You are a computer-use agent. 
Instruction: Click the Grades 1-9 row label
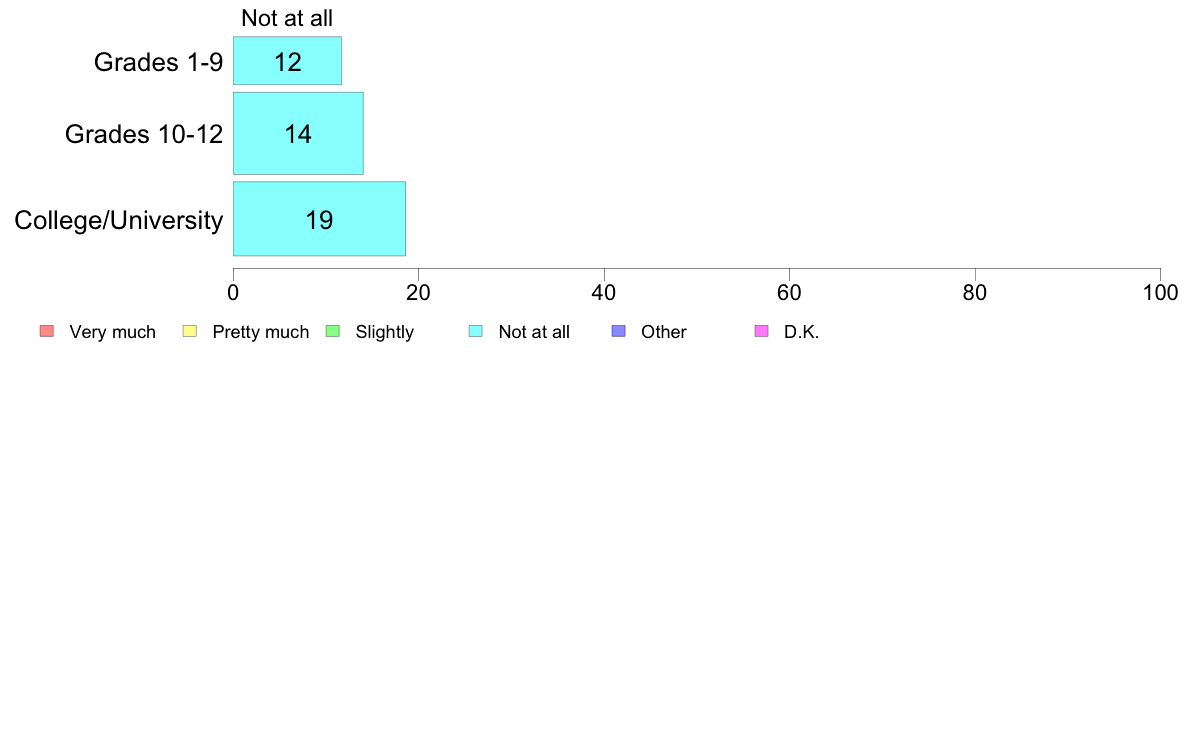[158, 62]
